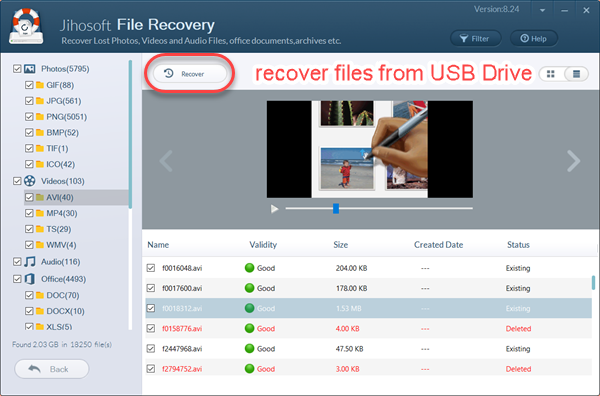600x396 pixels.
Task: Uncheck the checkbox for f0016048.avi
Action: [x=151, y=268]
